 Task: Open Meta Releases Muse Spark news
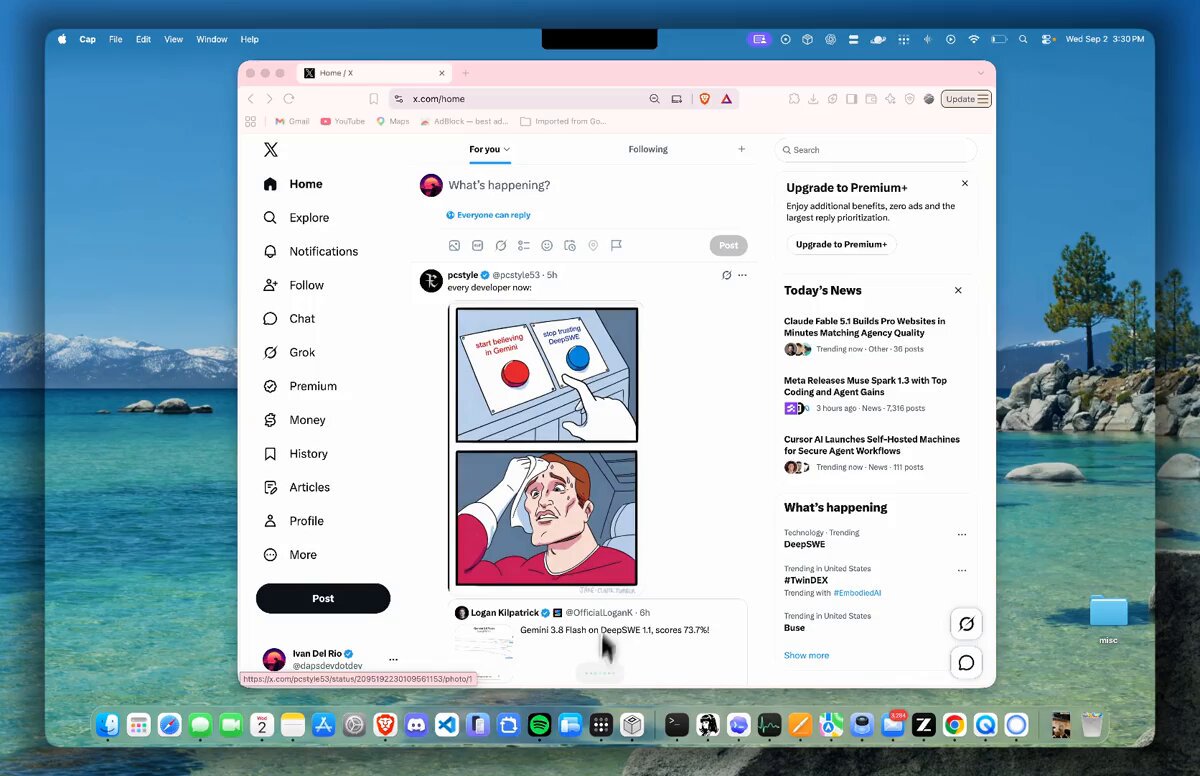click(865, 386)
